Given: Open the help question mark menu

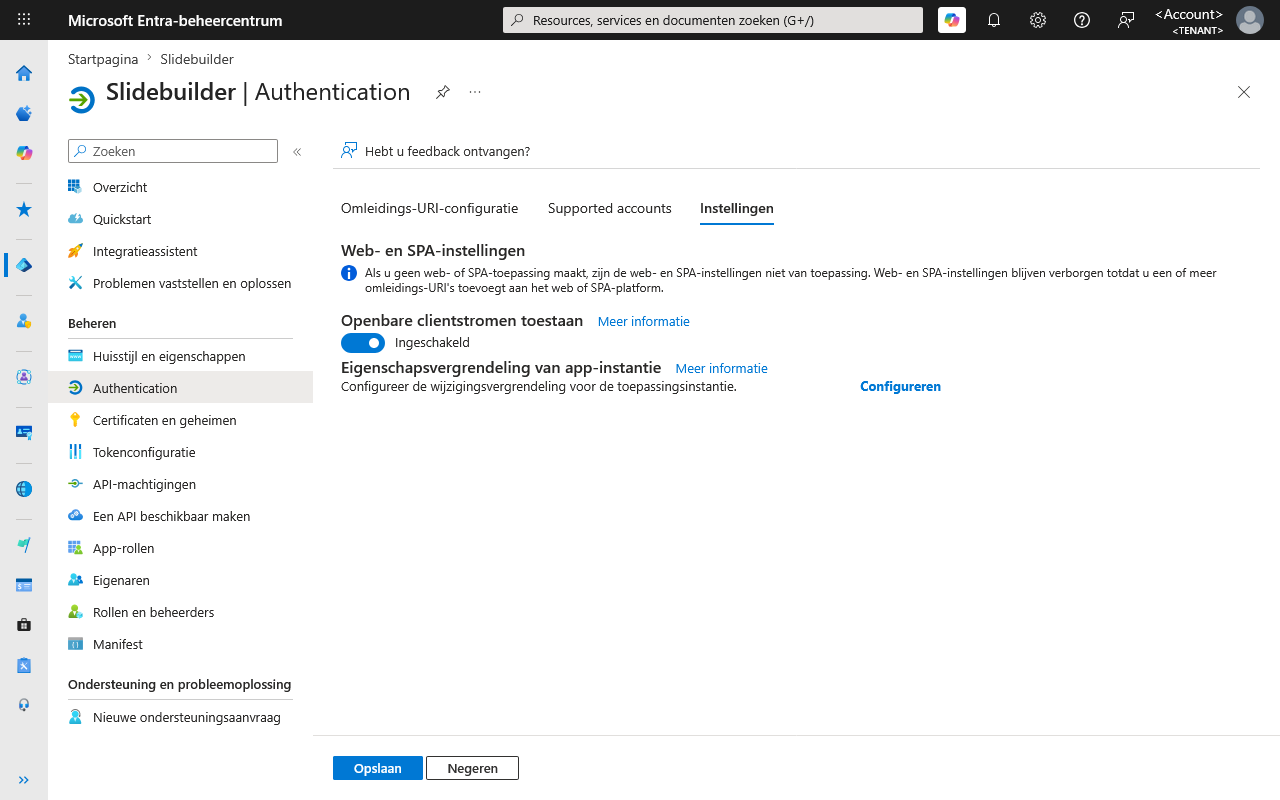Looking at the screenshot, I should coord(1082,20).
